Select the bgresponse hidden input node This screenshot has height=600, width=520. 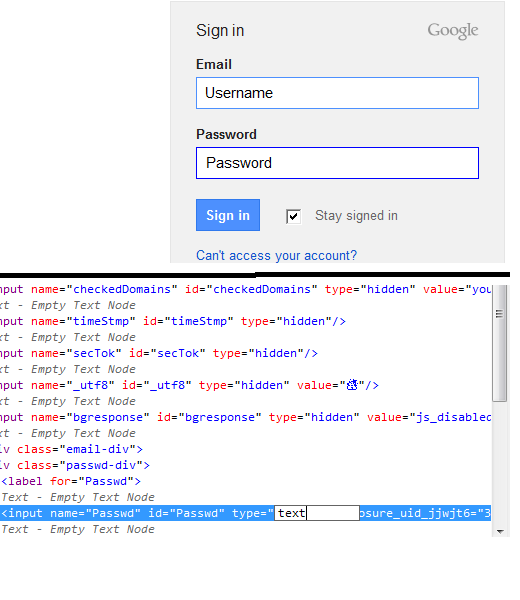(246, 417)
